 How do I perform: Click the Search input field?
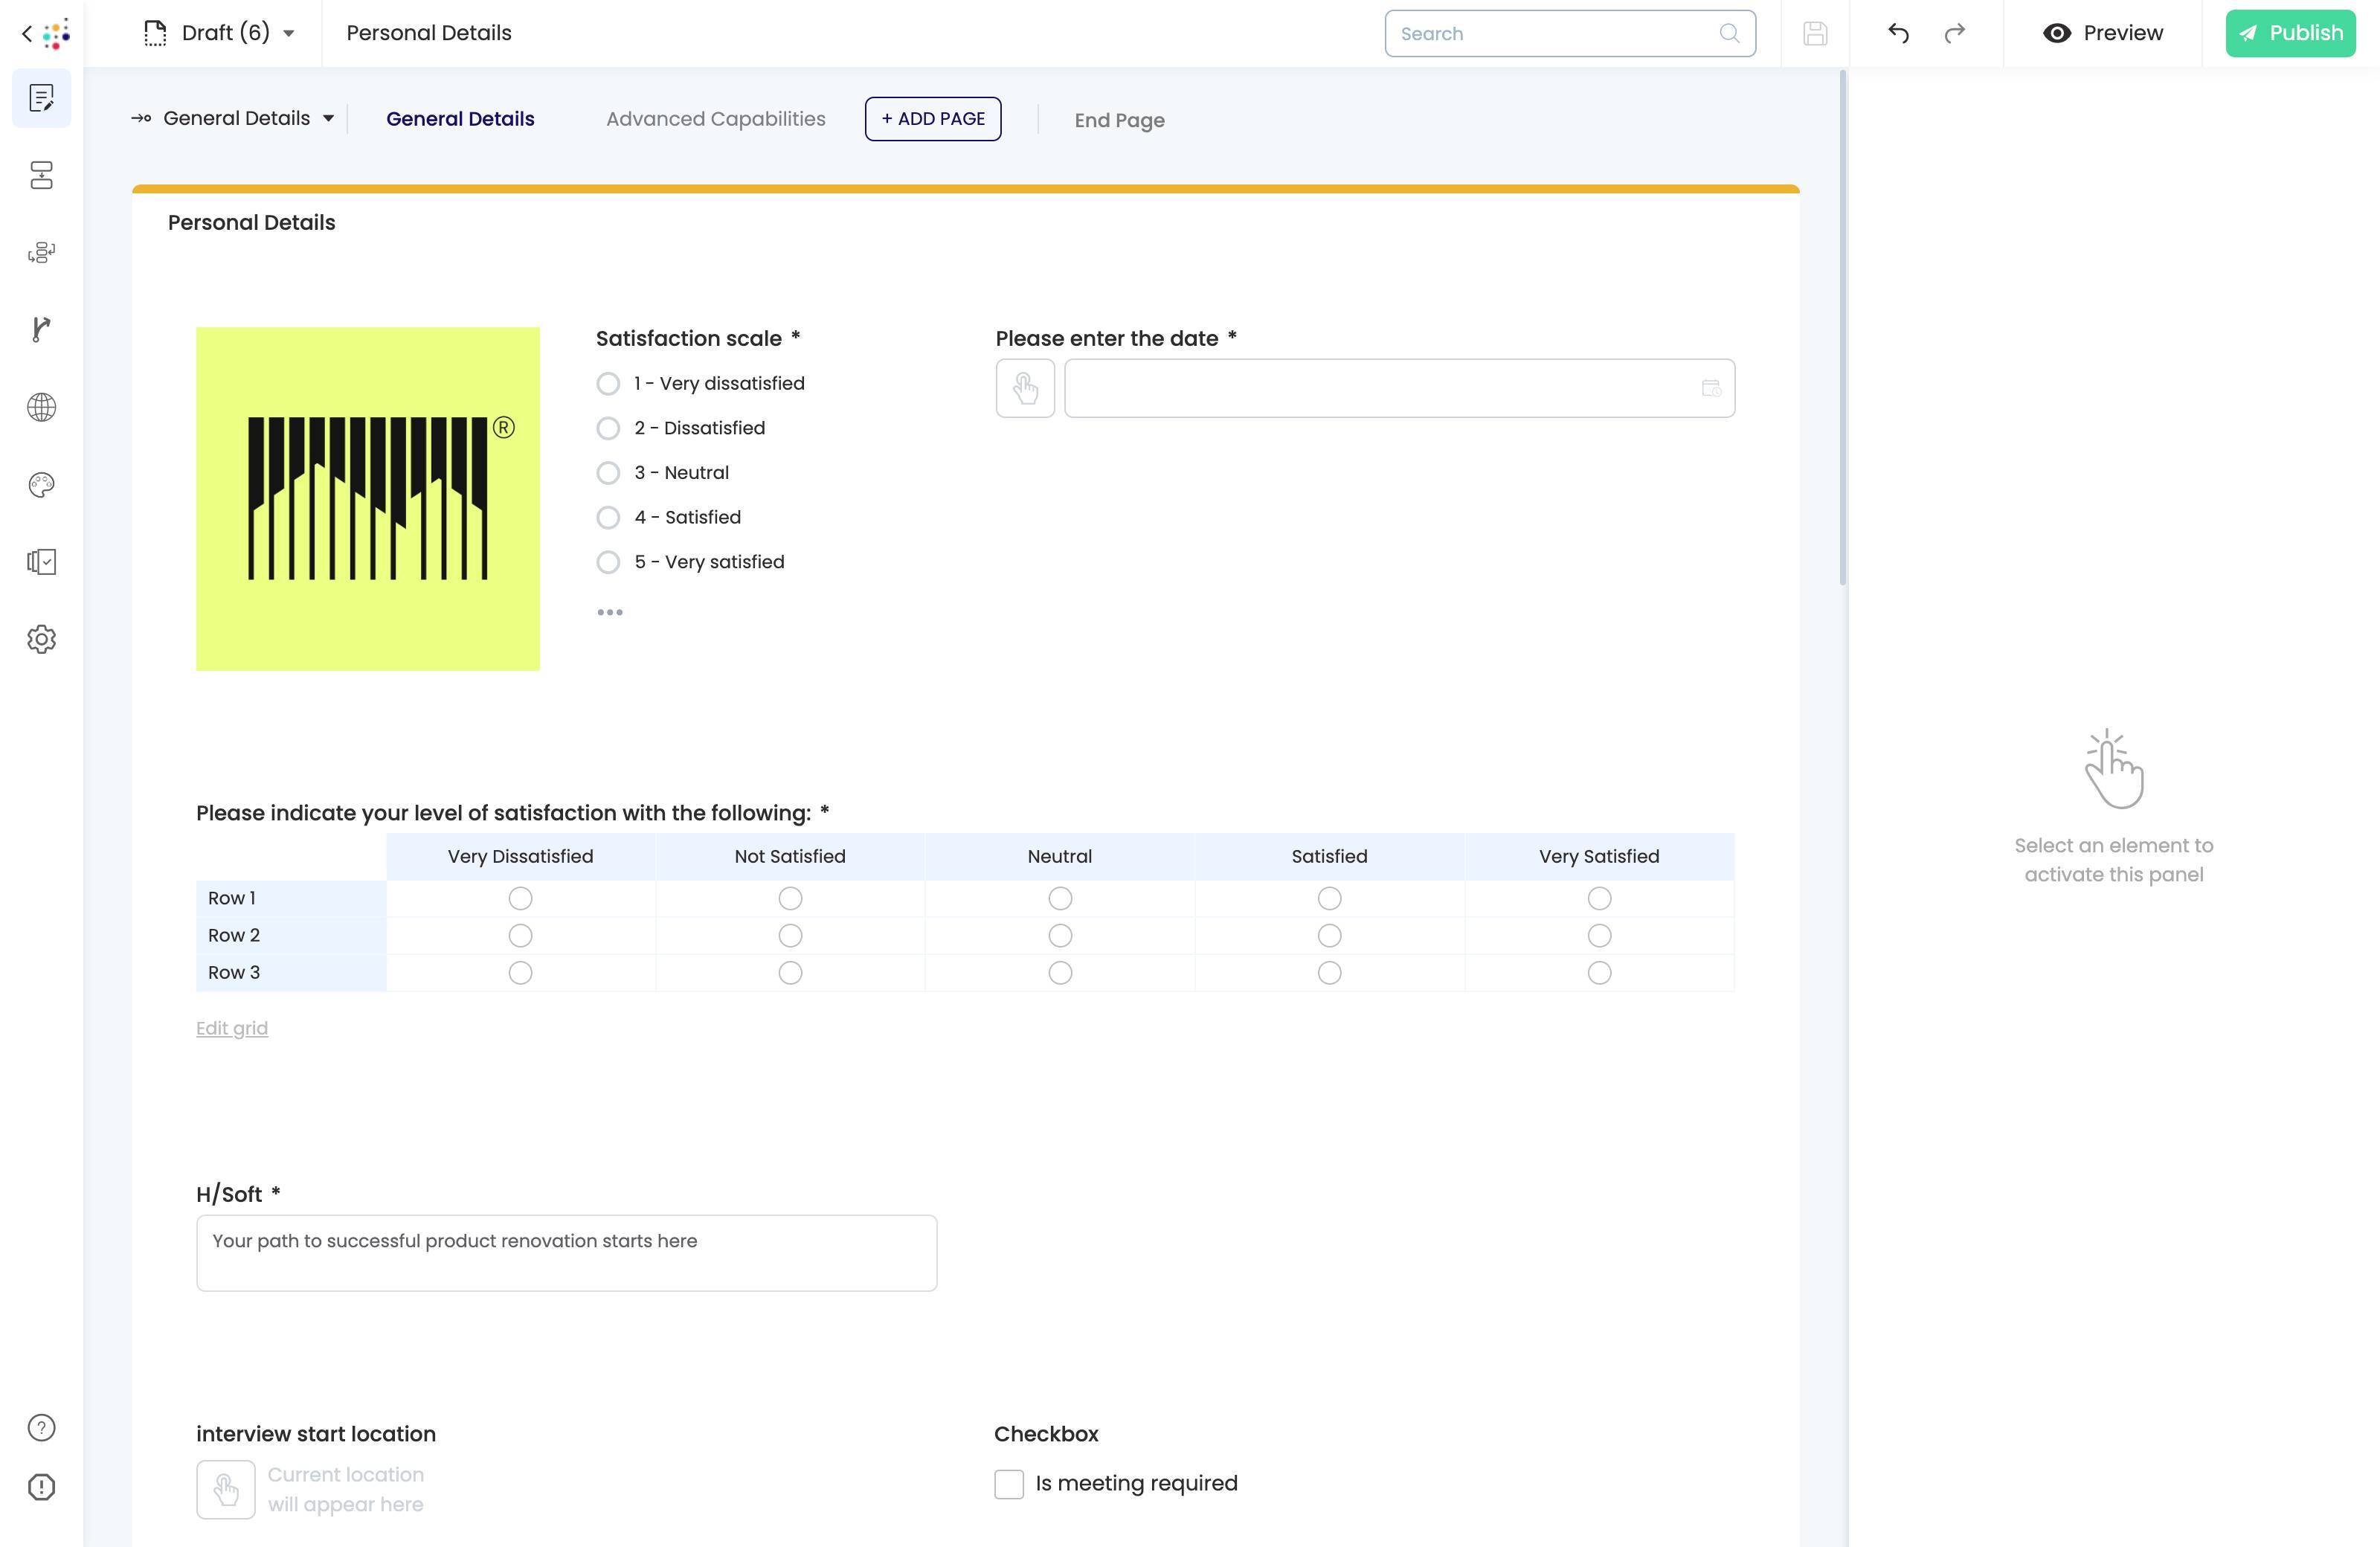tap(1570, 34)
